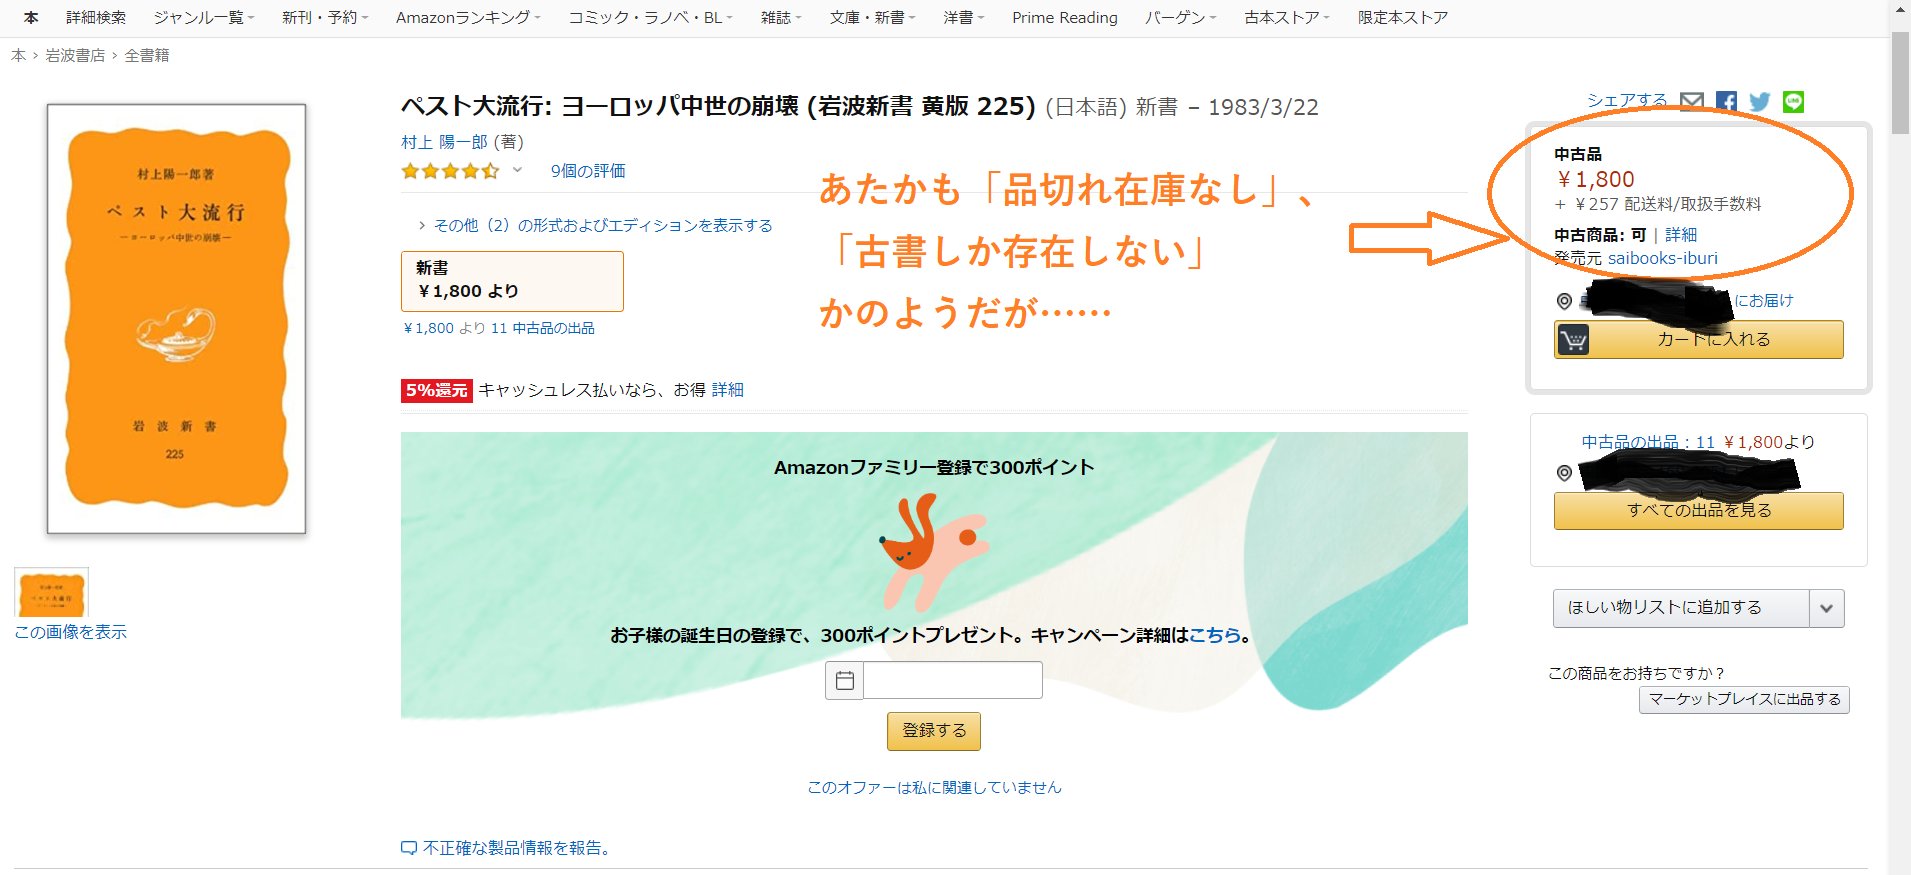
Task: Click すべての出品を見る button
Action: (1698, 510)
